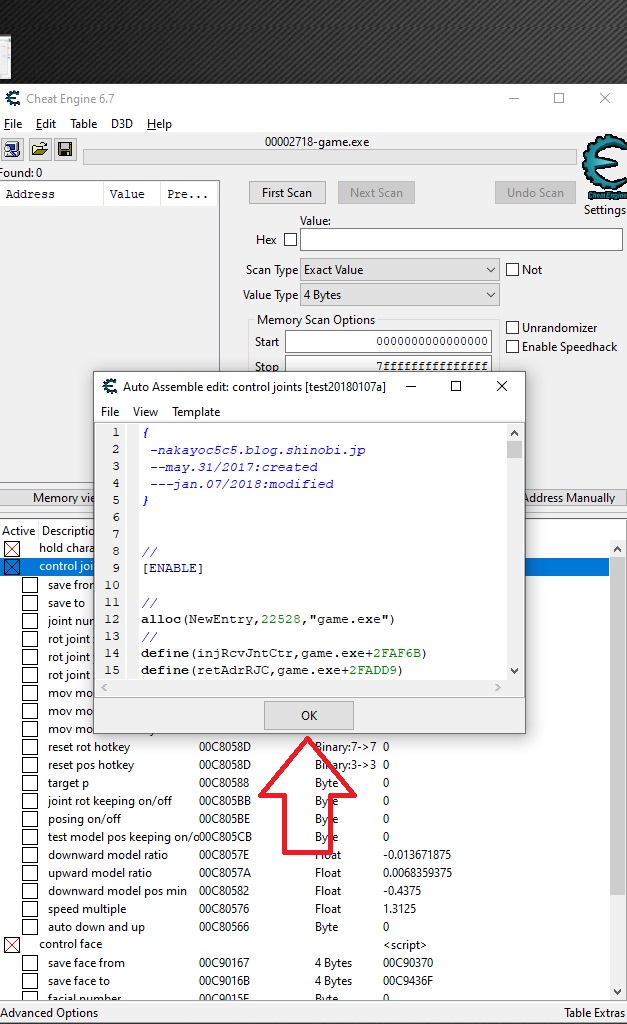Click the Auto Assemble dialog title icon

[x=110, y=387]
